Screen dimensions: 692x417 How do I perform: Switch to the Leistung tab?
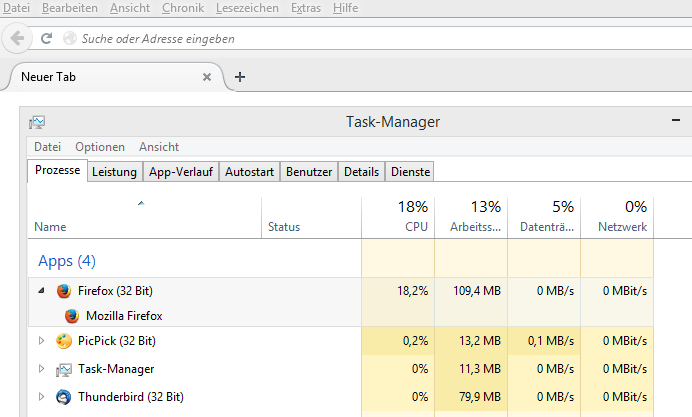114,172
